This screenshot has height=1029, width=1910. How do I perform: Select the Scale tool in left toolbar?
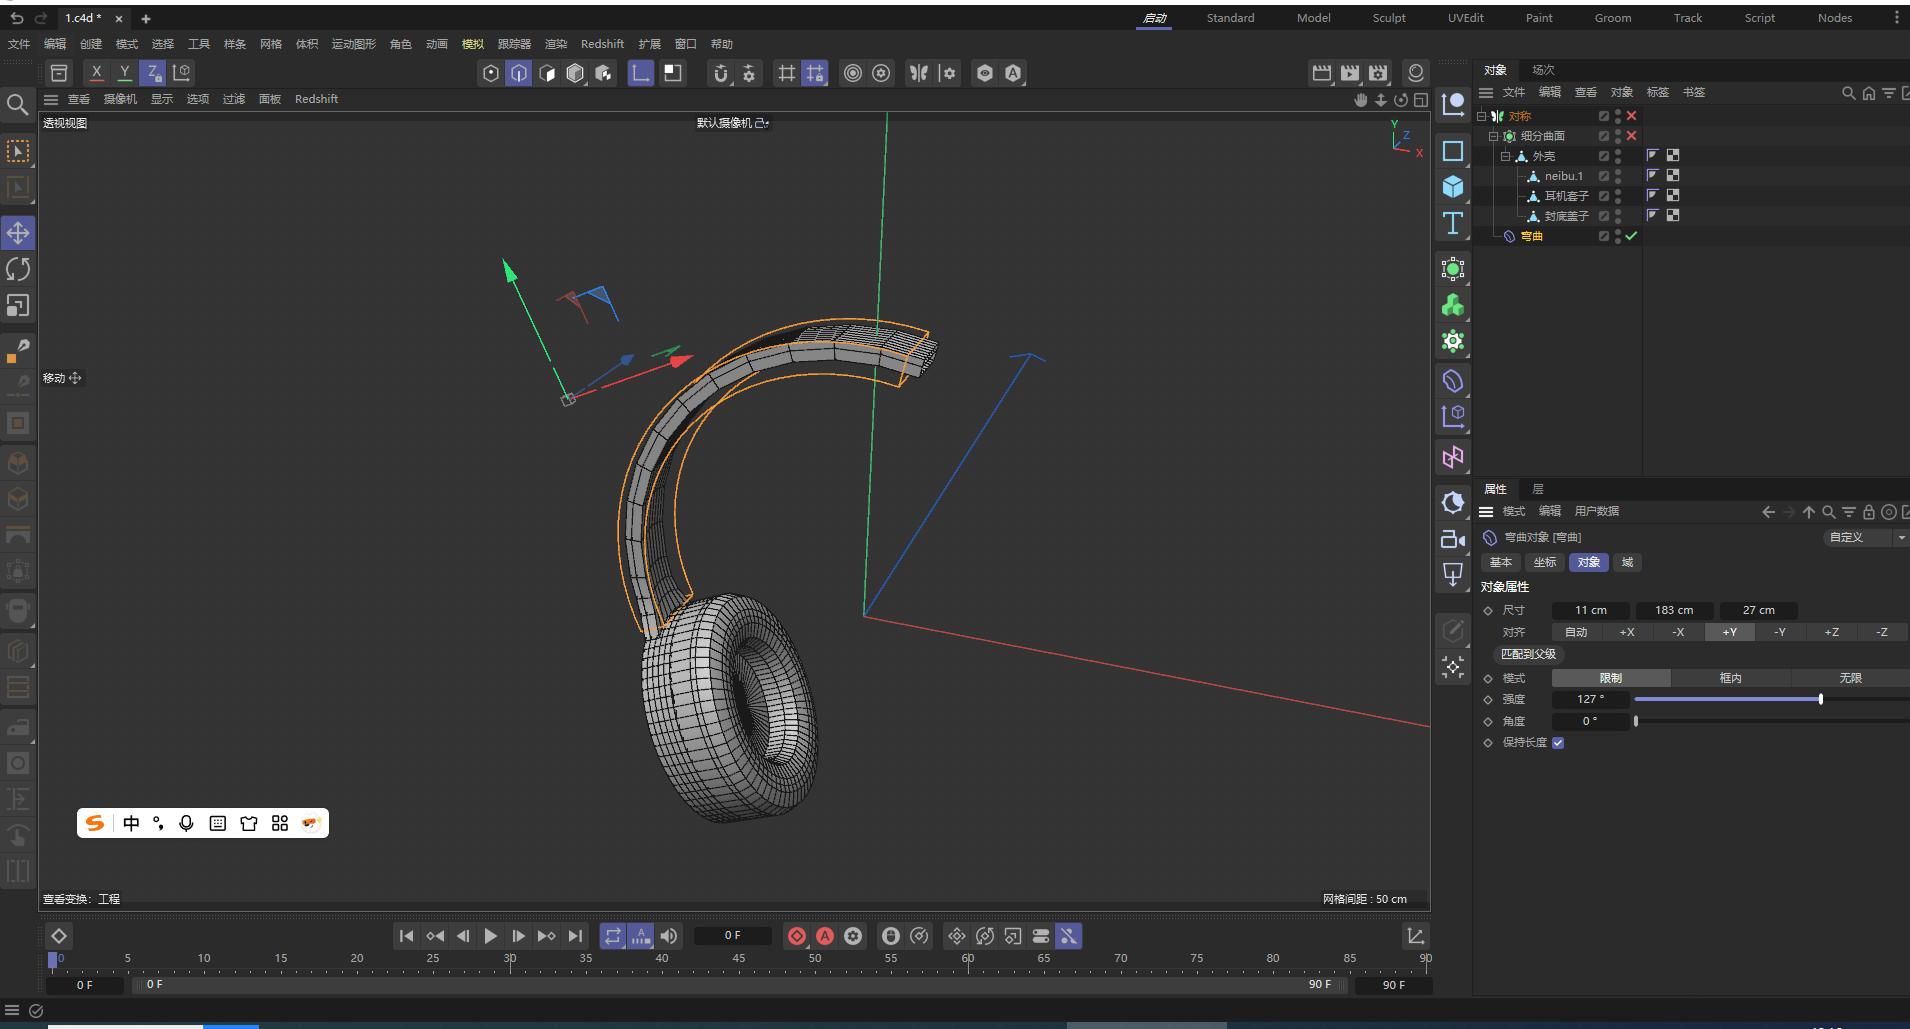coord(18,306)
